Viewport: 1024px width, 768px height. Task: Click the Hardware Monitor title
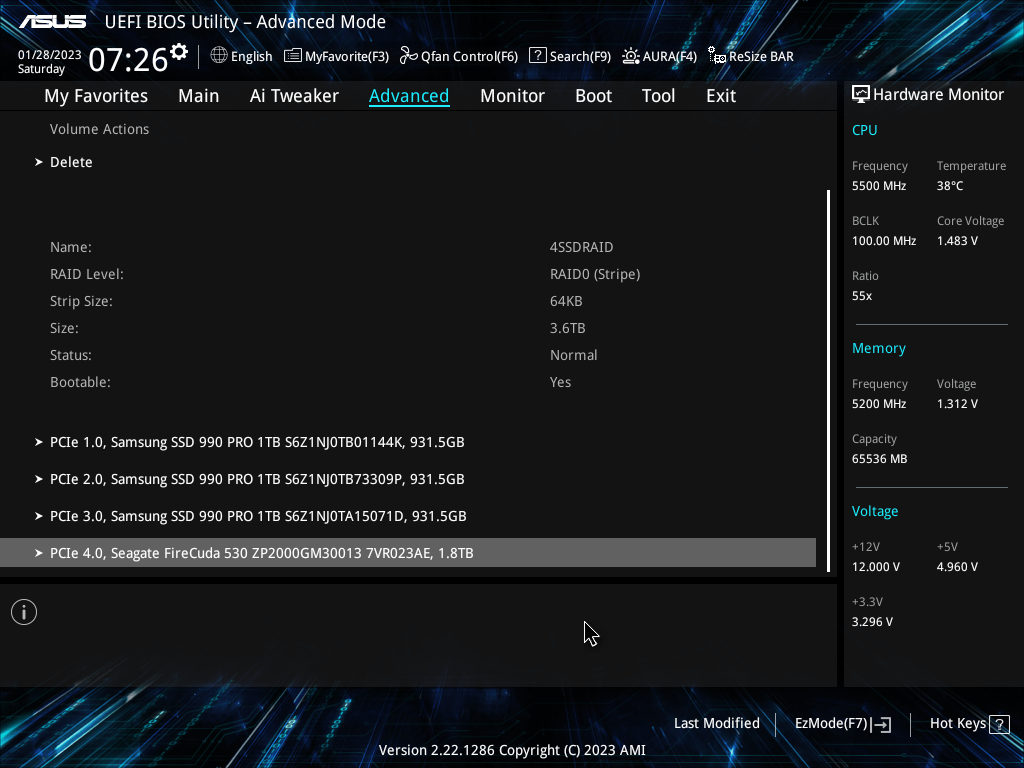(938, 95)
